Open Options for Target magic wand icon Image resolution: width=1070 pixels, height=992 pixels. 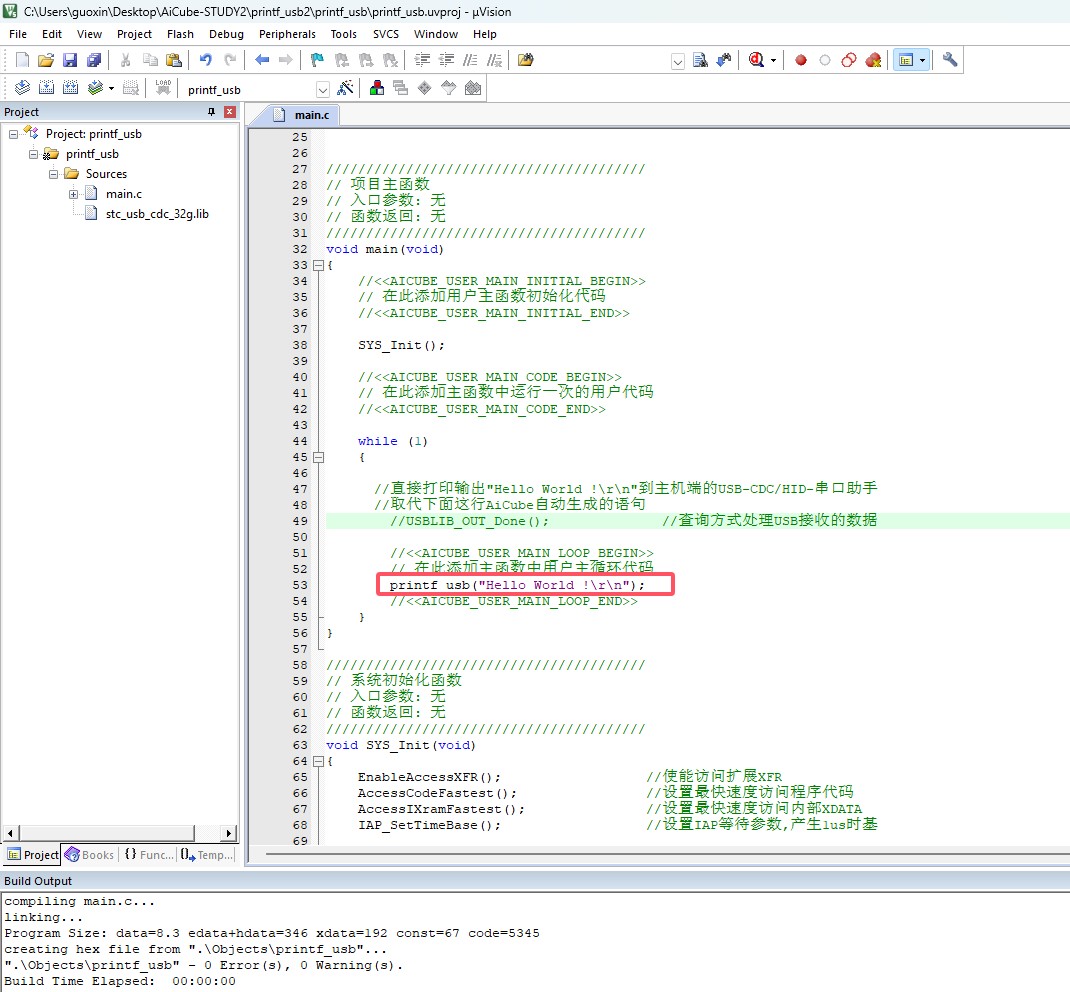346,88
